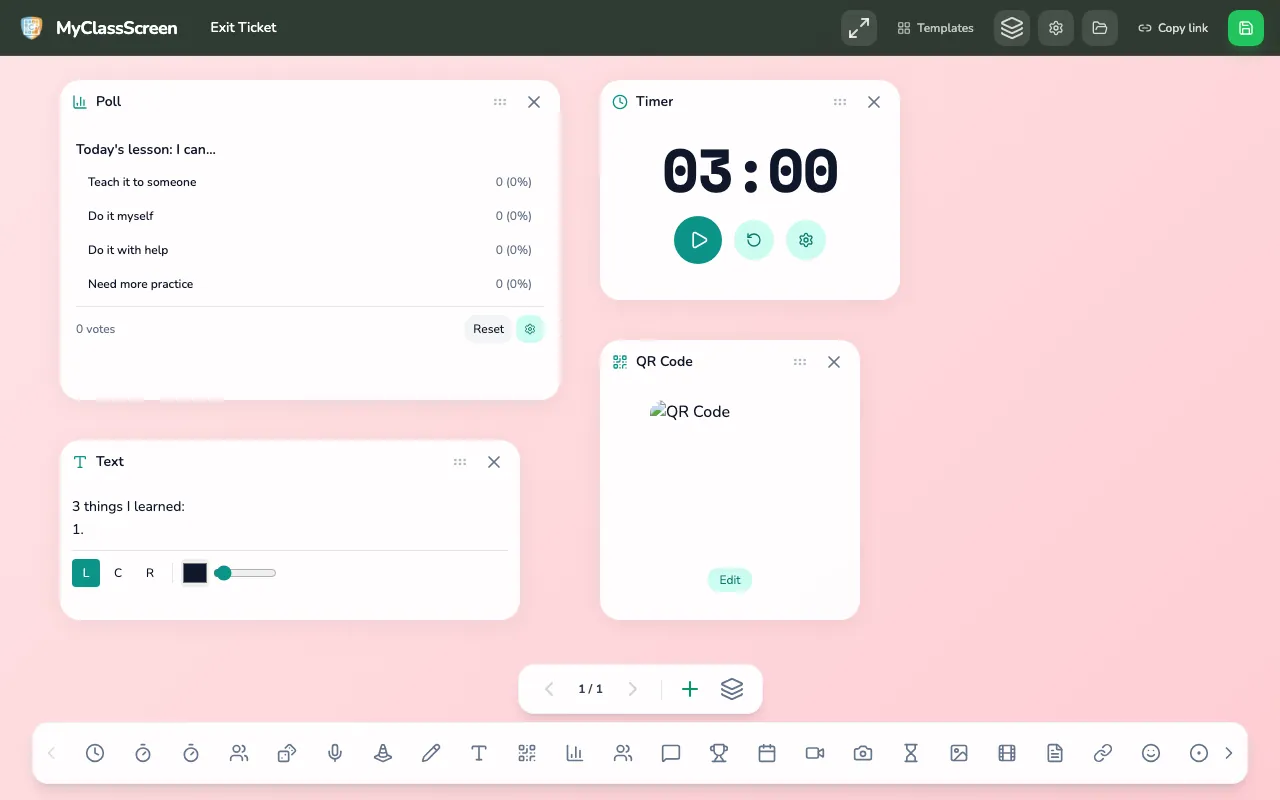Add an image widget from the toolbar
The height and width of the screenshot is (800, 1280).
959,753
